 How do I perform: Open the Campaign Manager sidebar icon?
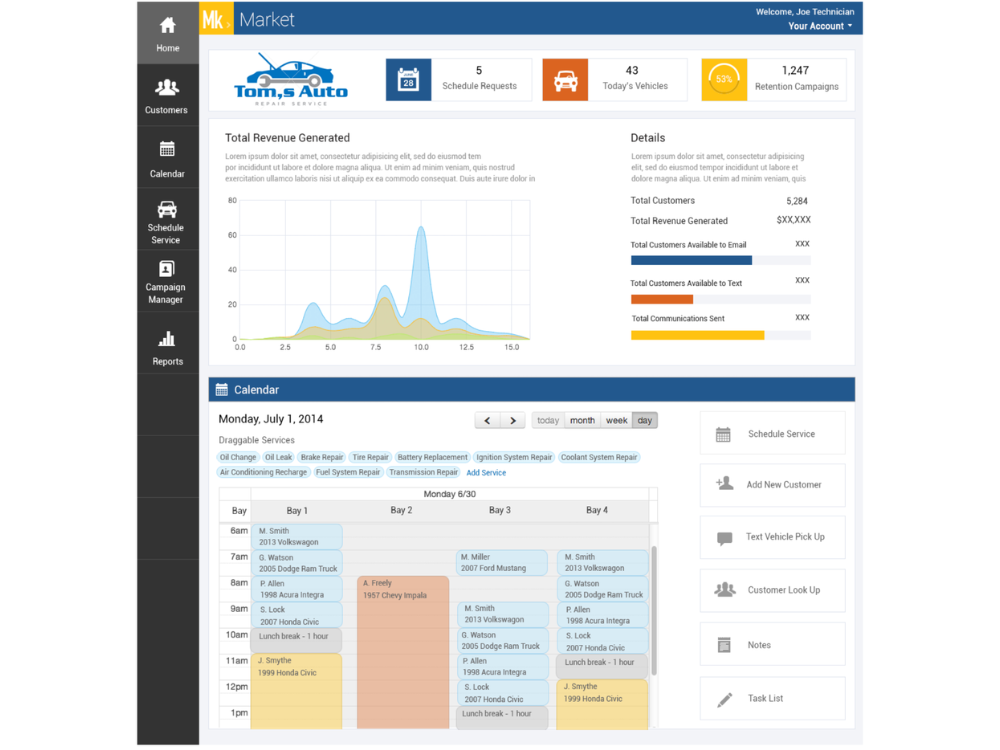click(x=166, y=269)
